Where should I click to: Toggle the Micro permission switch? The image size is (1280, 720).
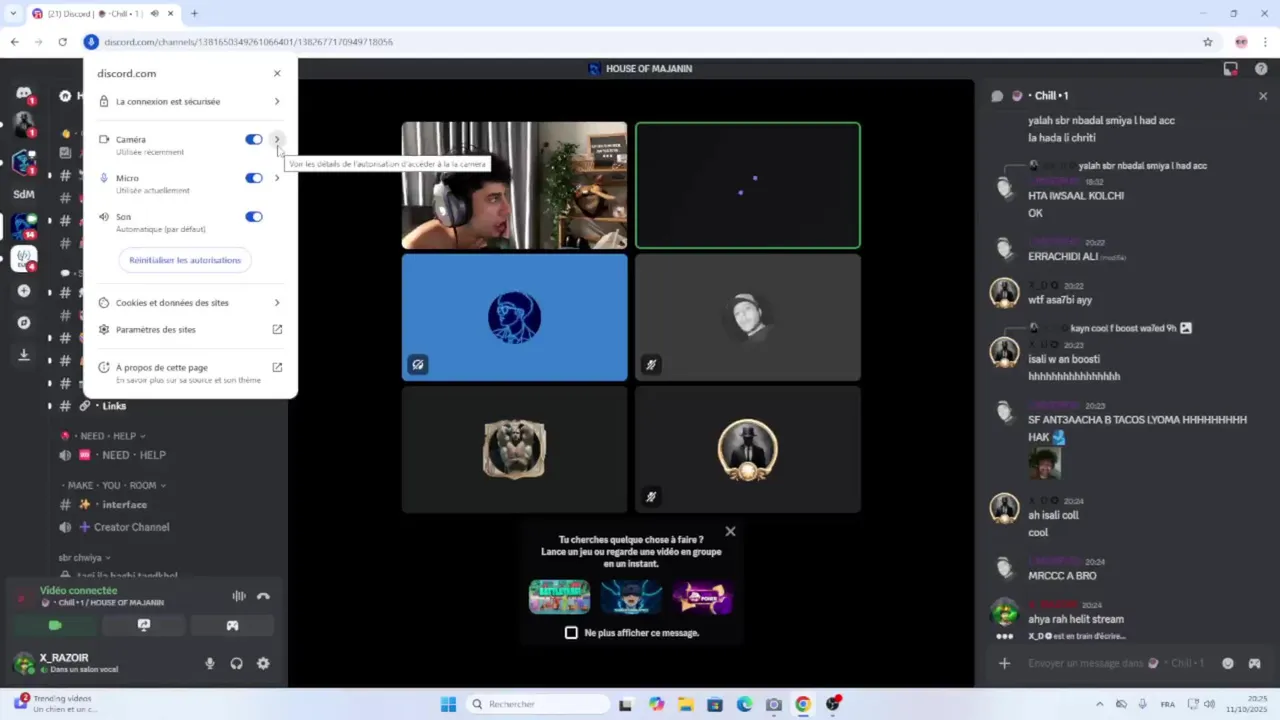tap(254, 178)
